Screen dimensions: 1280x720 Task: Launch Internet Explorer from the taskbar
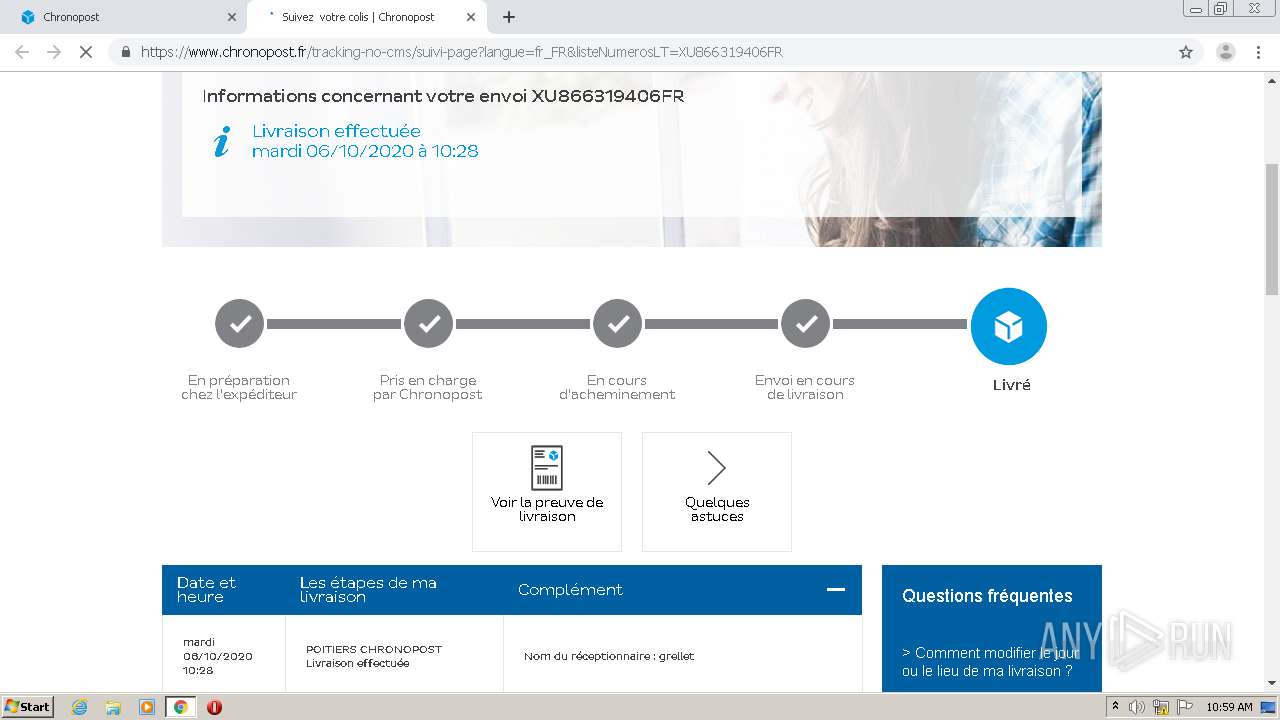(x=80, y=707)
